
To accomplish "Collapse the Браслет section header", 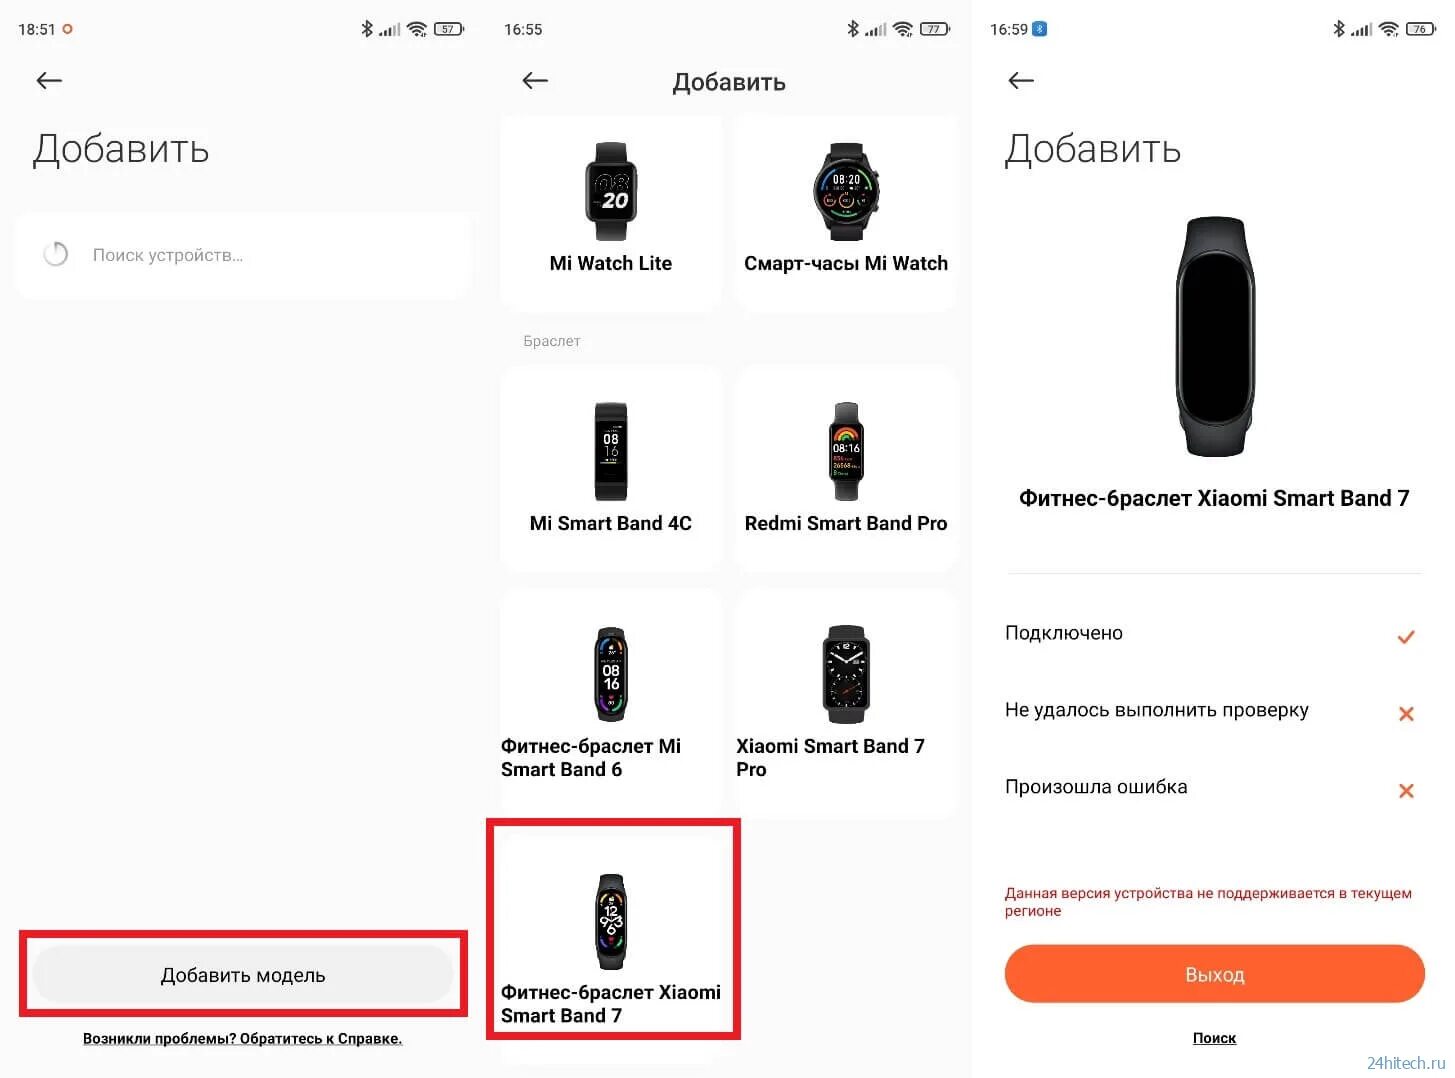I will pyautogui.click(x=551, y=341).
